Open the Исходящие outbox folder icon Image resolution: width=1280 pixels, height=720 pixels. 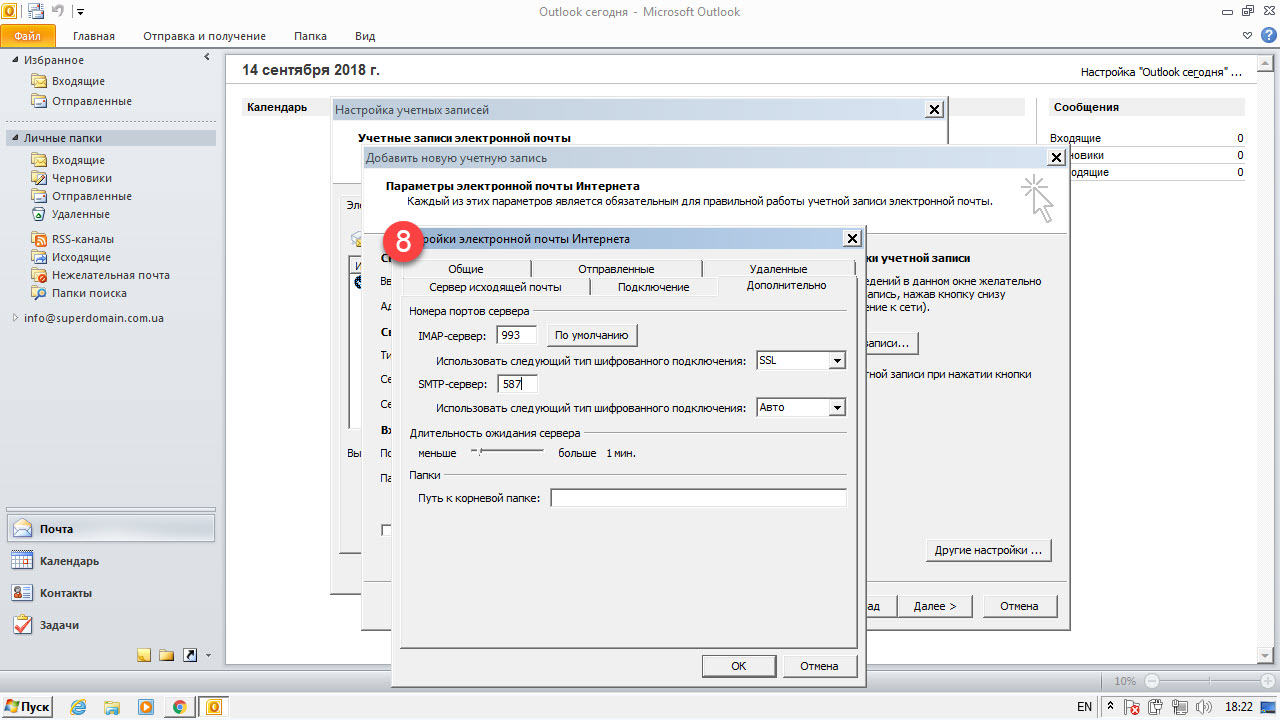click(39, 257)
